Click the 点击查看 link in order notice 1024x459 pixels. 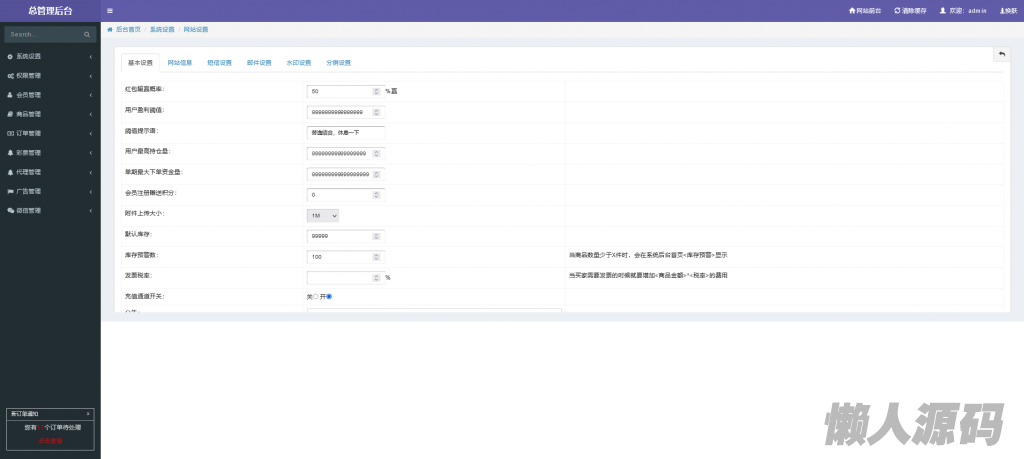50,440
